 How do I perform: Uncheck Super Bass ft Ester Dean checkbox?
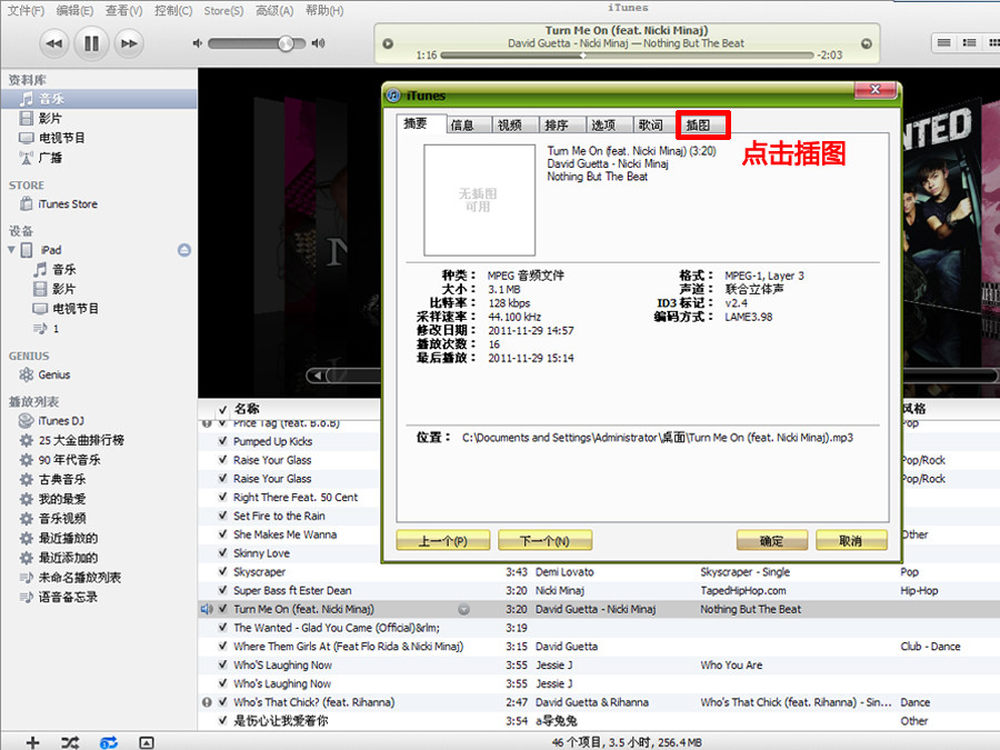coord(223,590)
